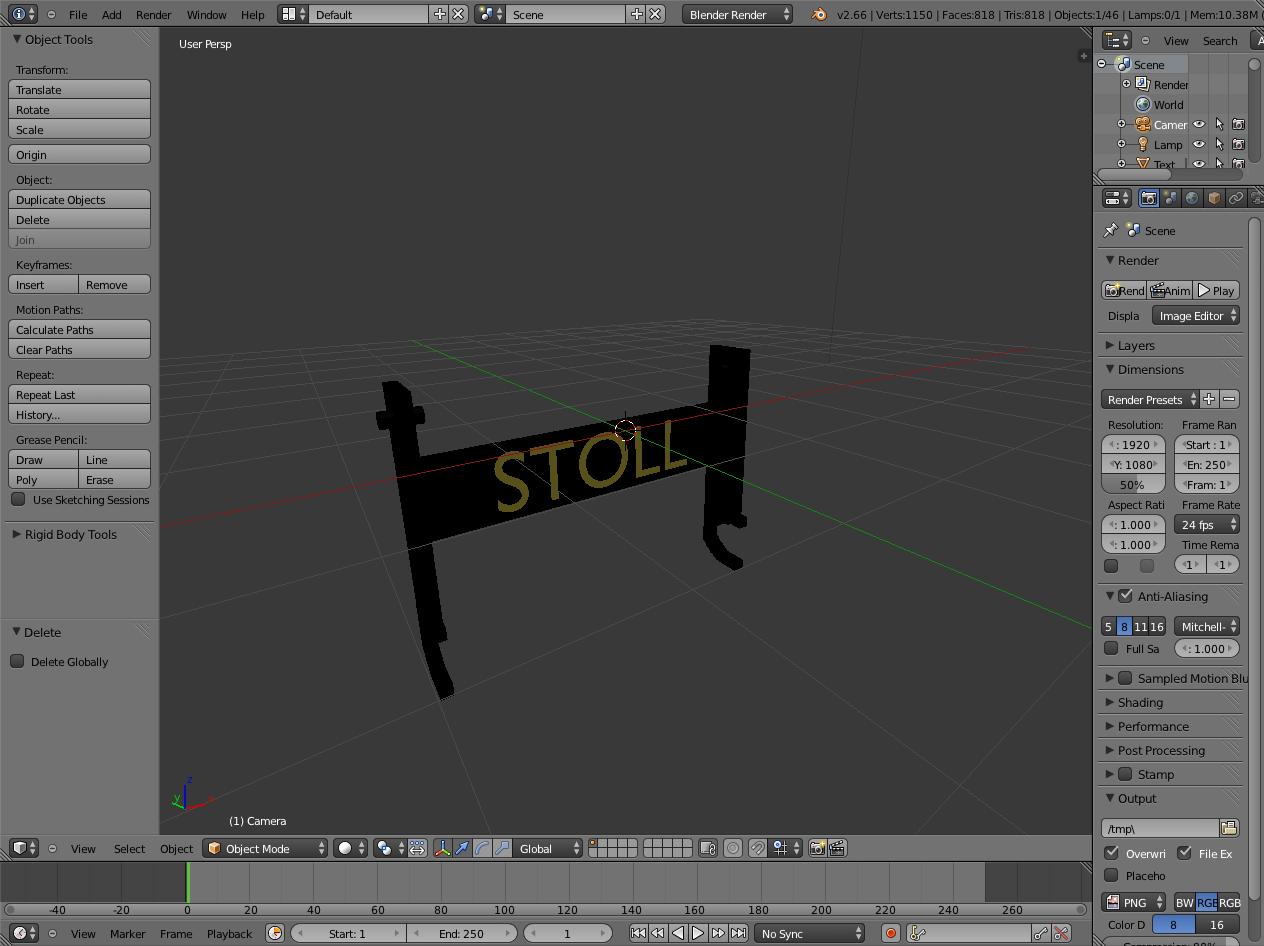
Task: Toggle lock camera and layers icon
Action: pos(707,848)
